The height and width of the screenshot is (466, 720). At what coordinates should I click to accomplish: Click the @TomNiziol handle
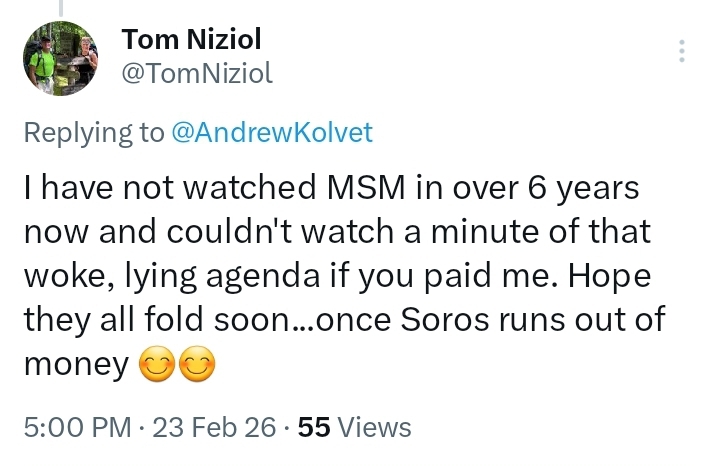[x=196, y=72]
